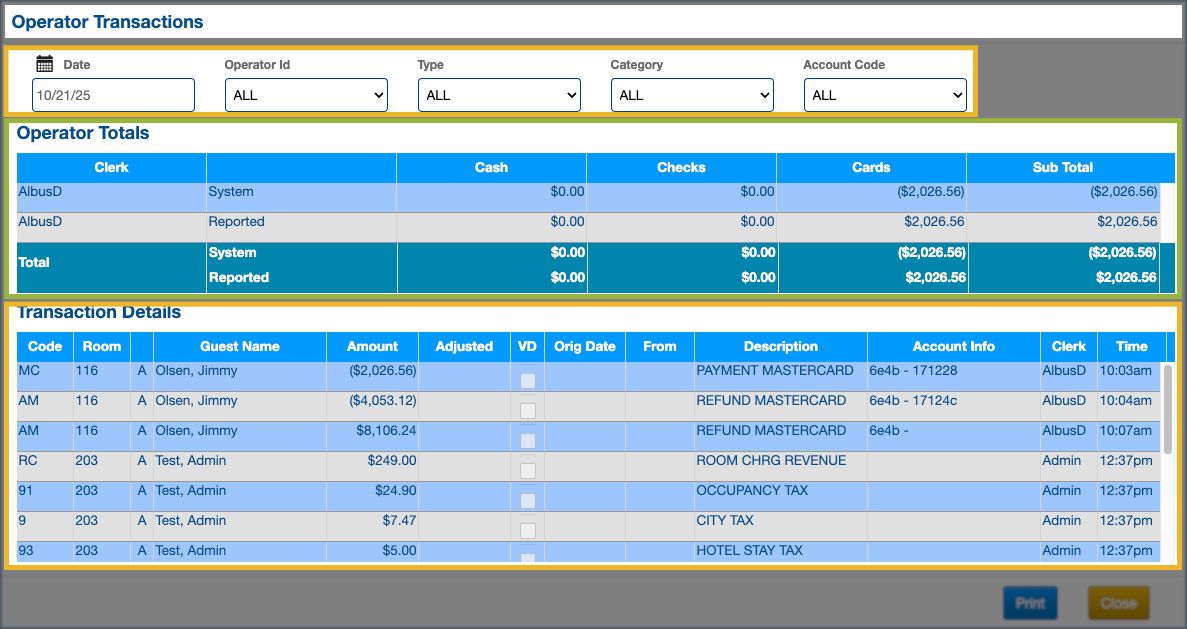This screenshot has width=1187, height=629.
Task: Click the Description column header
Action: point(780,347)
